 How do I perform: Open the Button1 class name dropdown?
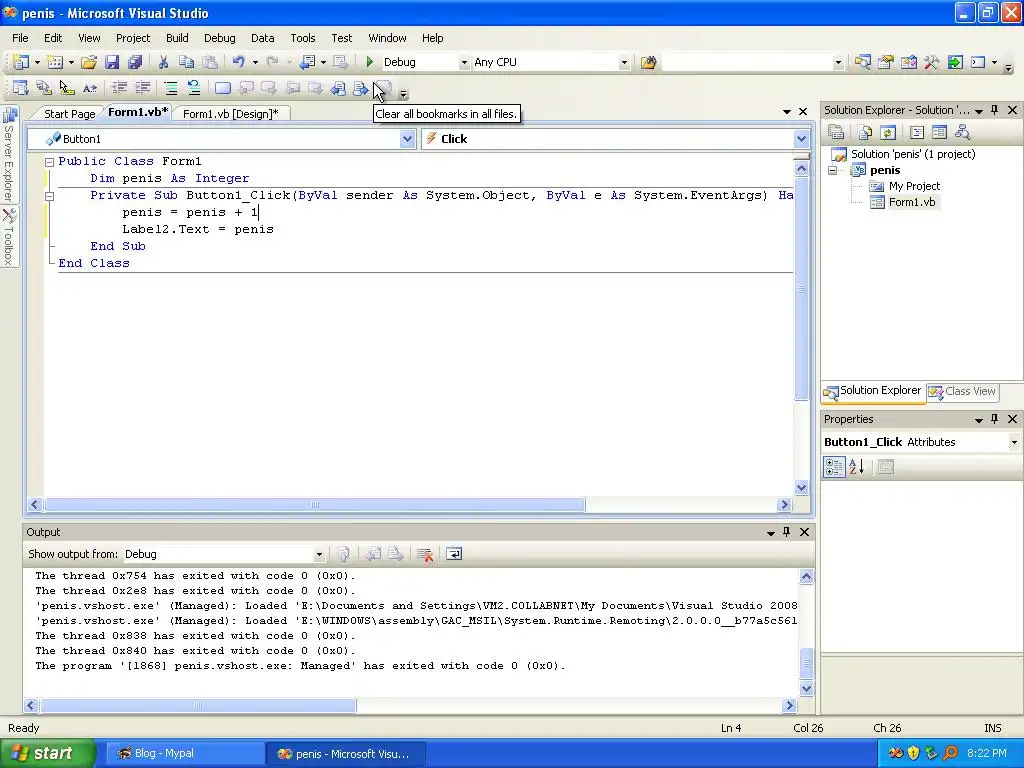407,139
